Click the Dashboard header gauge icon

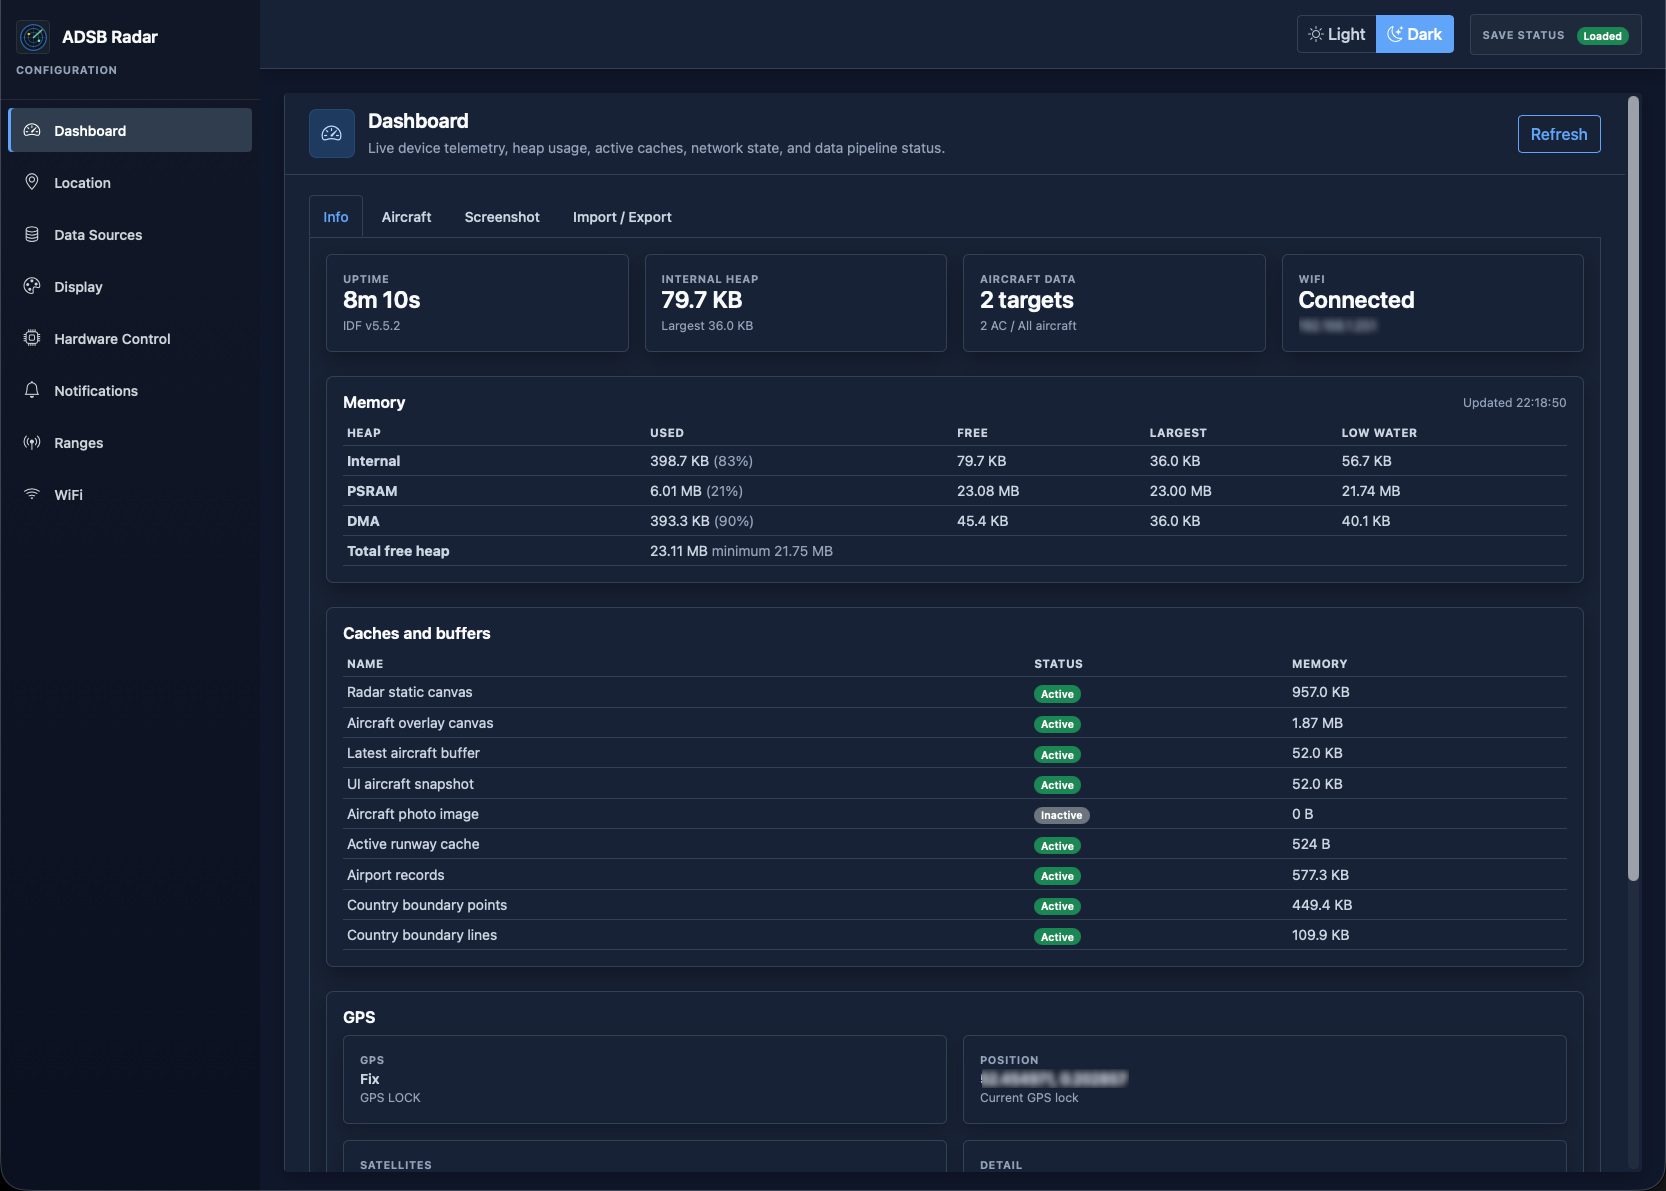332,133
